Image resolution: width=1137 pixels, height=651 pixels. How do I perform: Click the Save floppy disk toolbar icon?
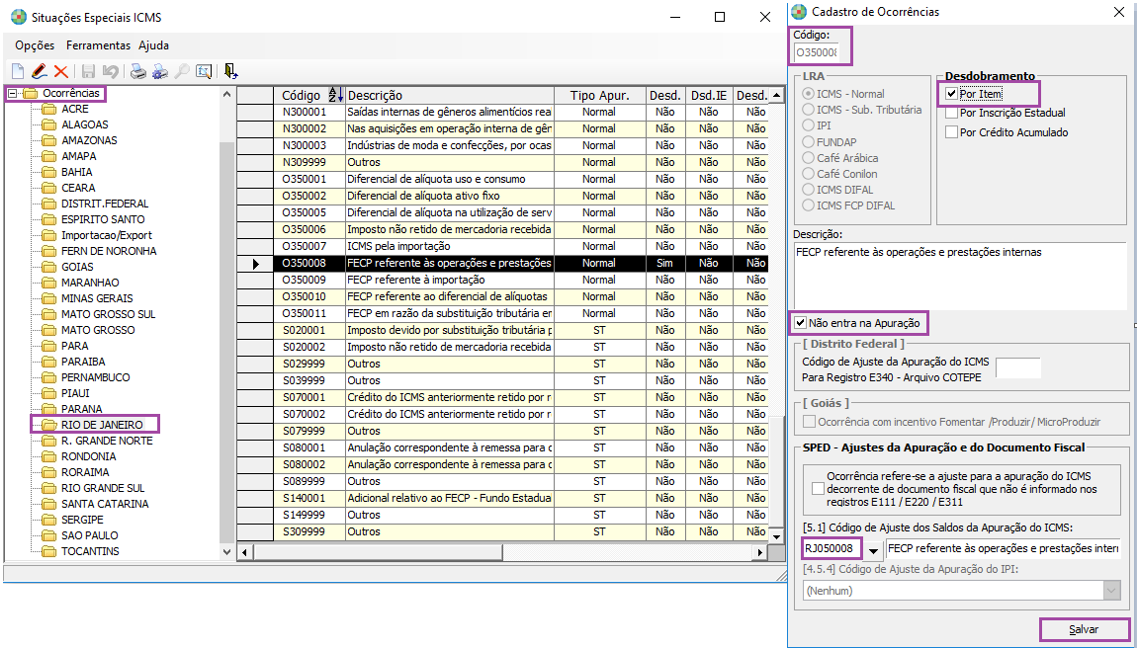pyautogui.click(x=88, y=71)
